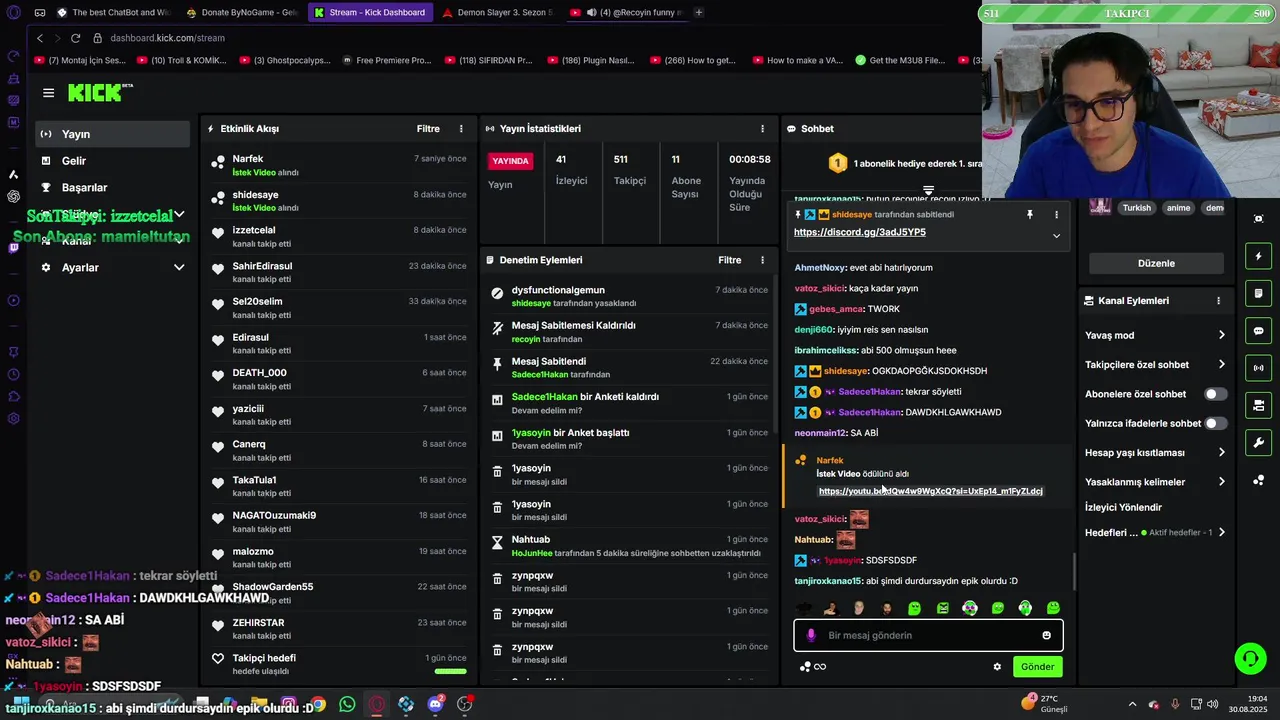Click the chat bubble sidebar icon
The image size is (1280, 720).
(1258, 331)
